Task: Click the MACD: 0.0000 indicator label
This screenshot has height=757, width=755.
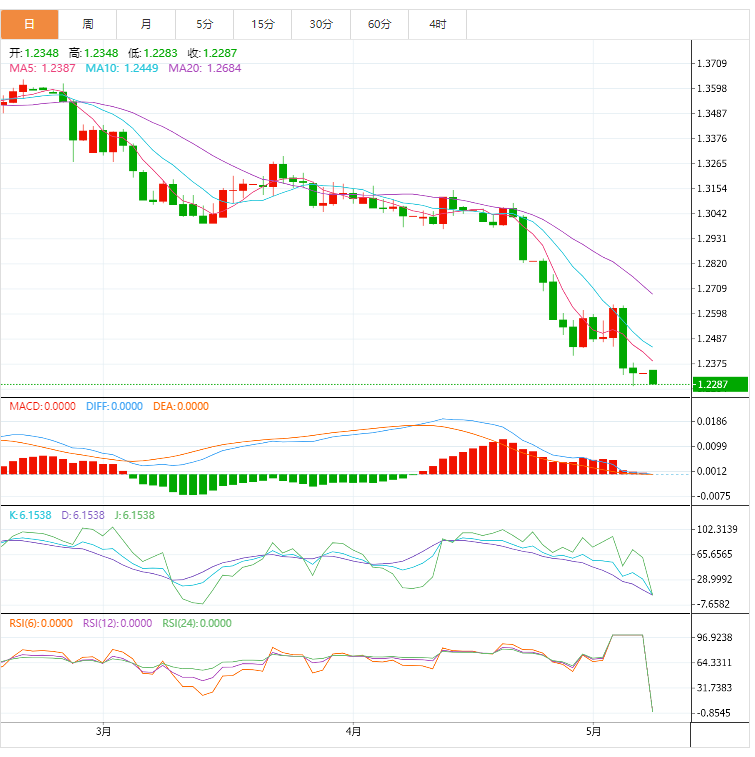Action: [x=42, y=407]
